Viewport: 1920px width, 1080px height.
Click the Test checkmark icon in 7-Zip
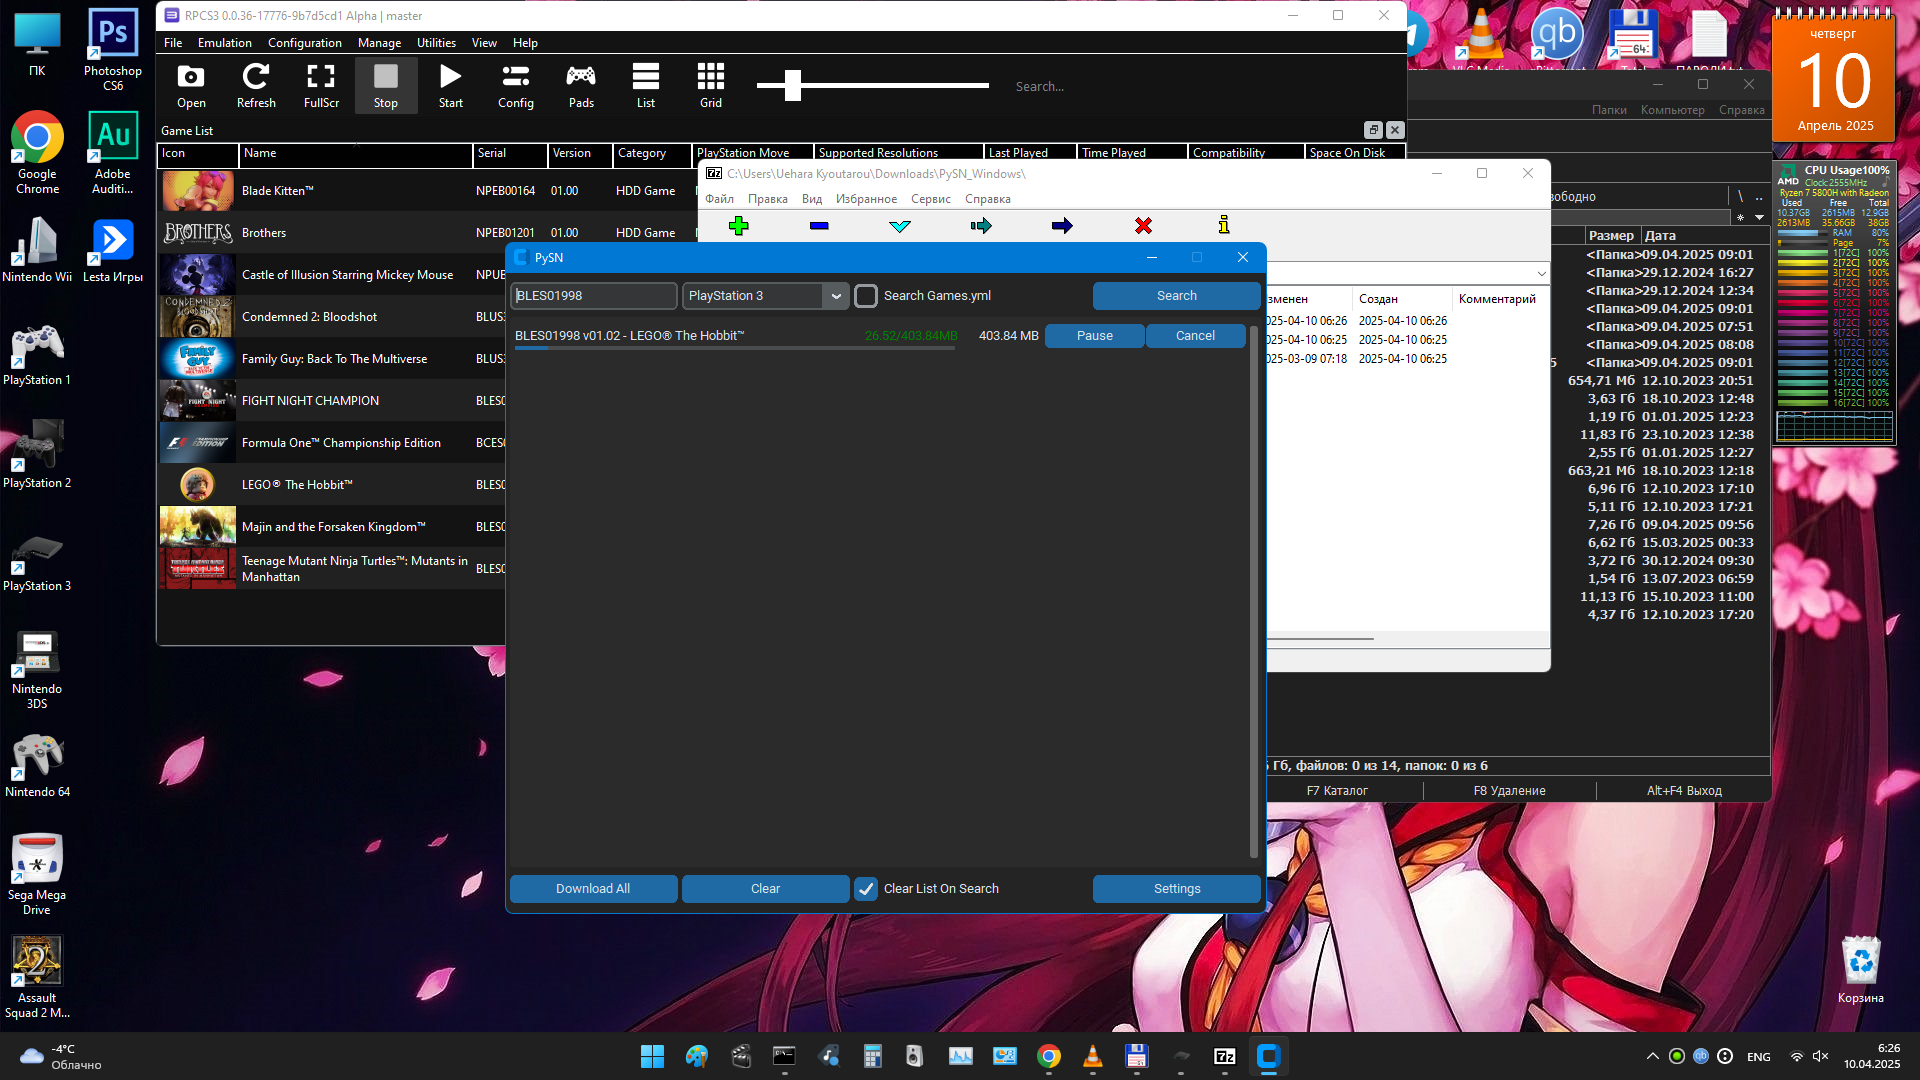[900, 226]
